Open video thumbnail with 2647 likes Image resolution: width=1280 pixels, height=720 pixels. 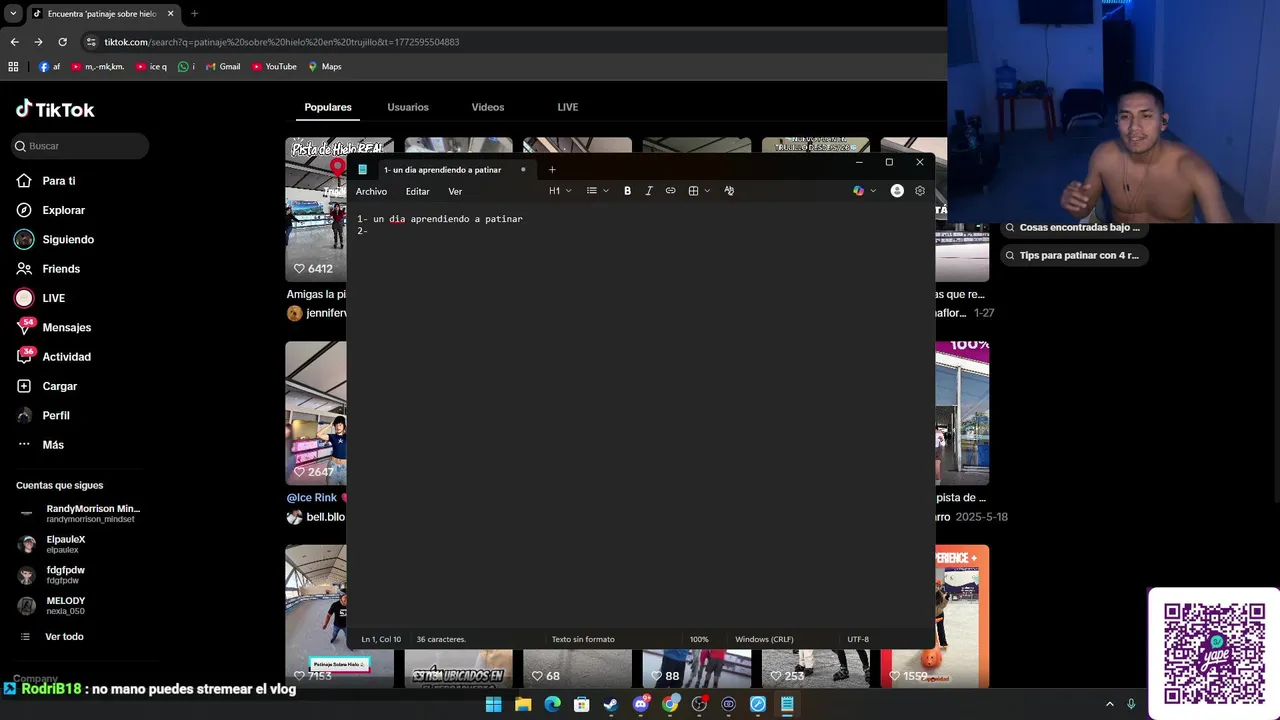point(316,412)
